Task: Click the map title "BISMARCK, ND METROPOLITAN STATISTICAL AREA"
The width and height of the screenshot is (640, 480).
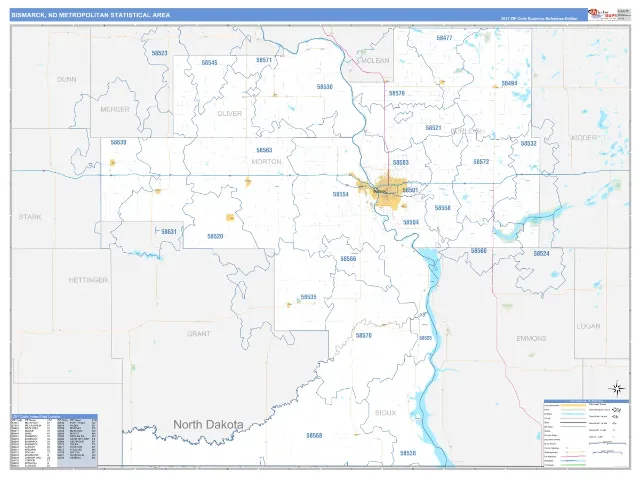Action: [x=91, y=15]
